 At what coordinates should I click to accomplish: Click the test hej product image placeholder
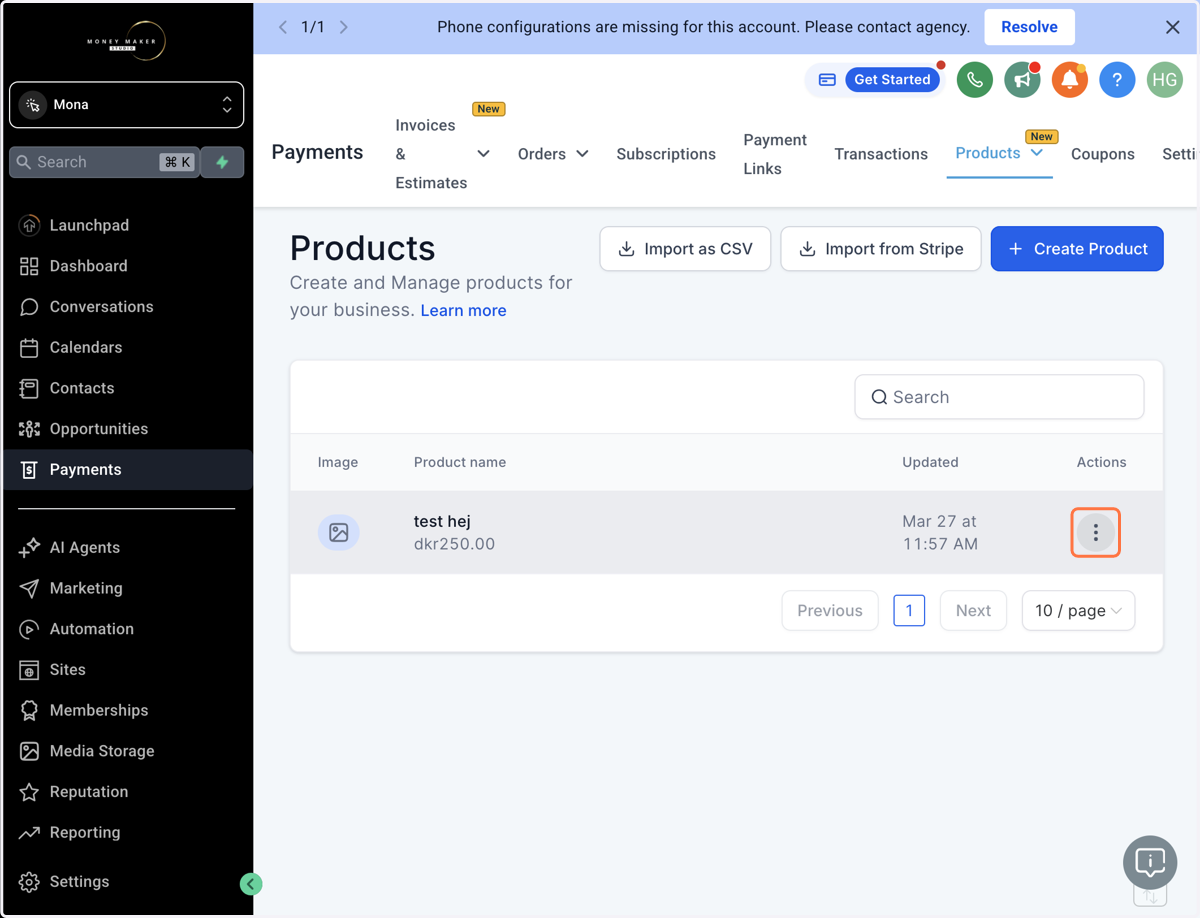(x=339, y=533)
